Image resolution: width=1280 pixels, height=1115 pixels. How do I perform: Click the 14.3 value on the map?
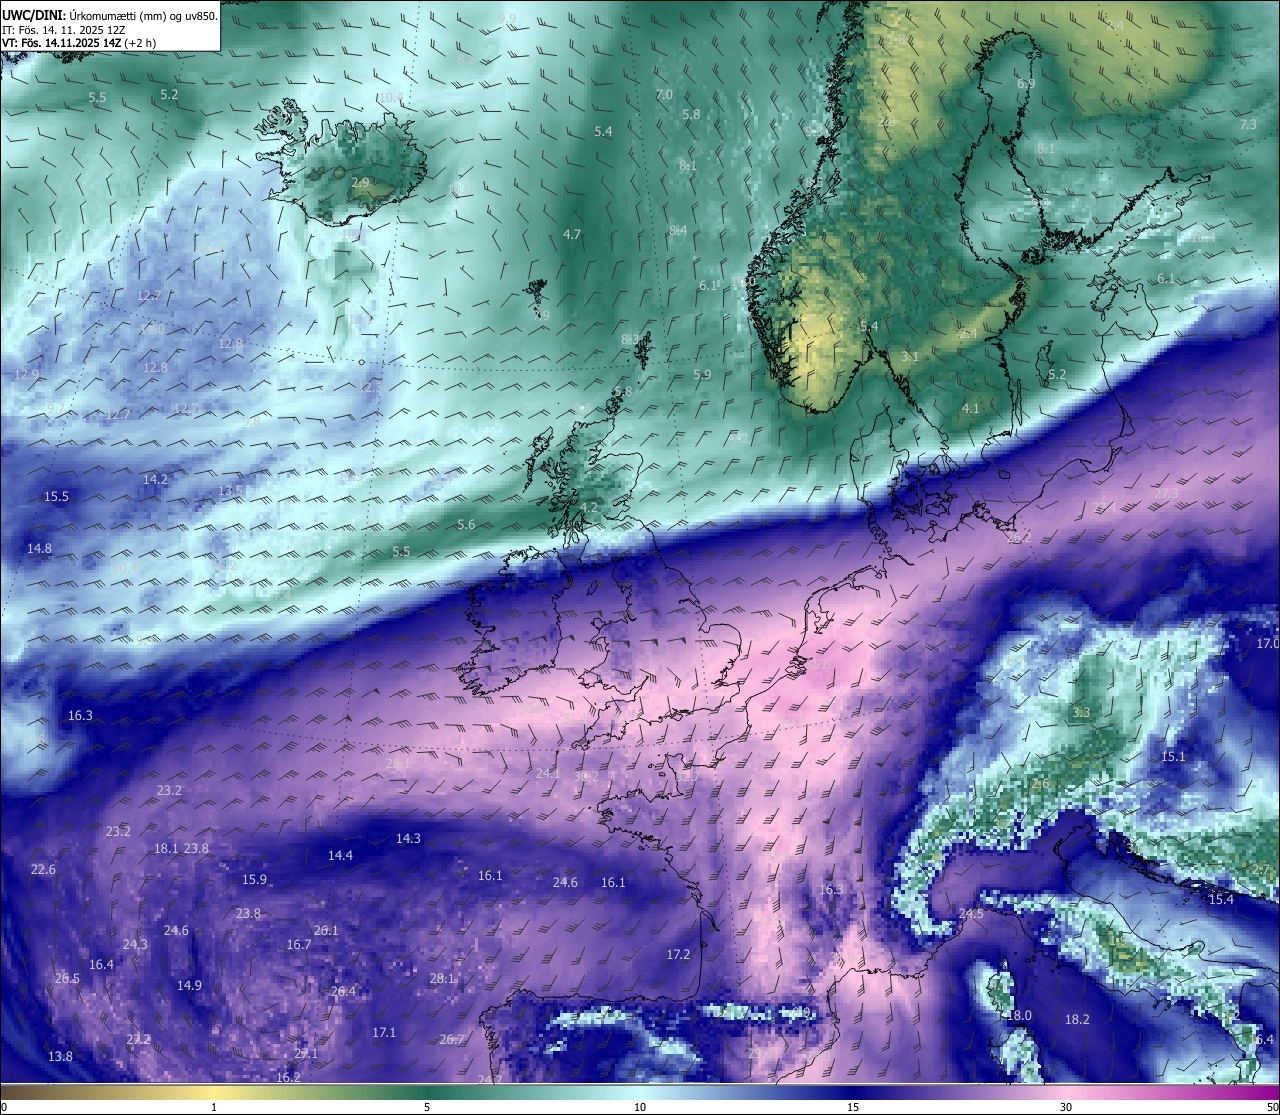[x=408, y=839]
